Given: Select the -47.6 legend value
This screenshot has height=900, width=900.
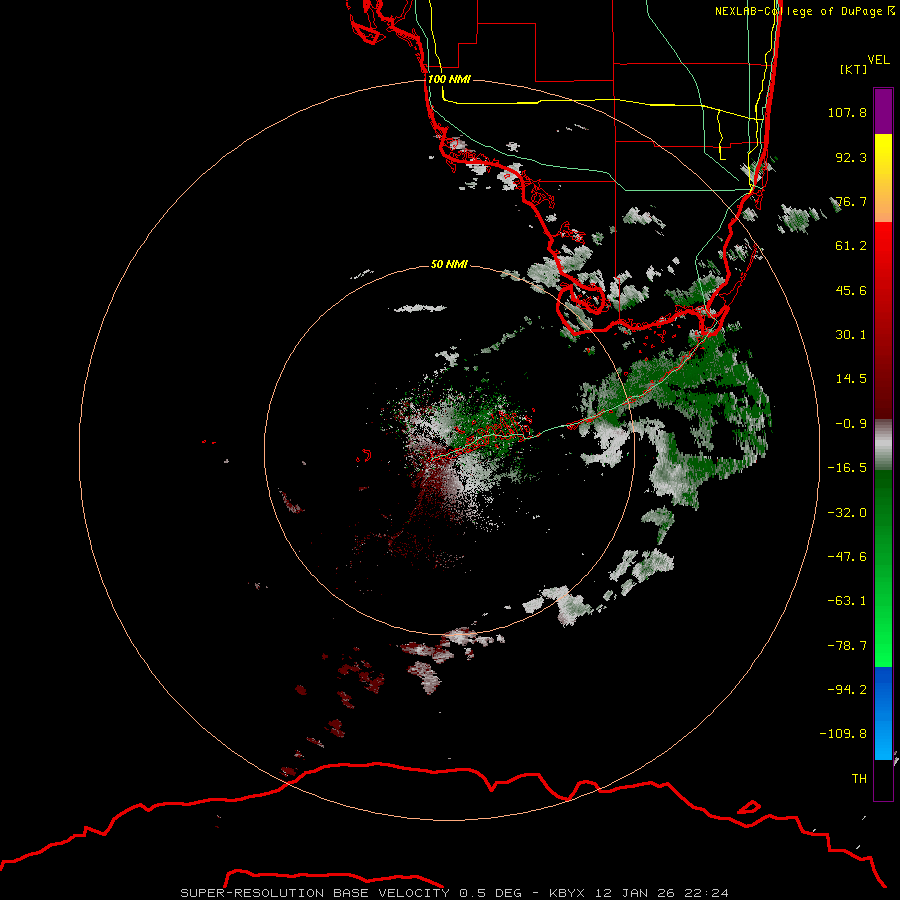Looking at the screenshot, I should [847, 557].
